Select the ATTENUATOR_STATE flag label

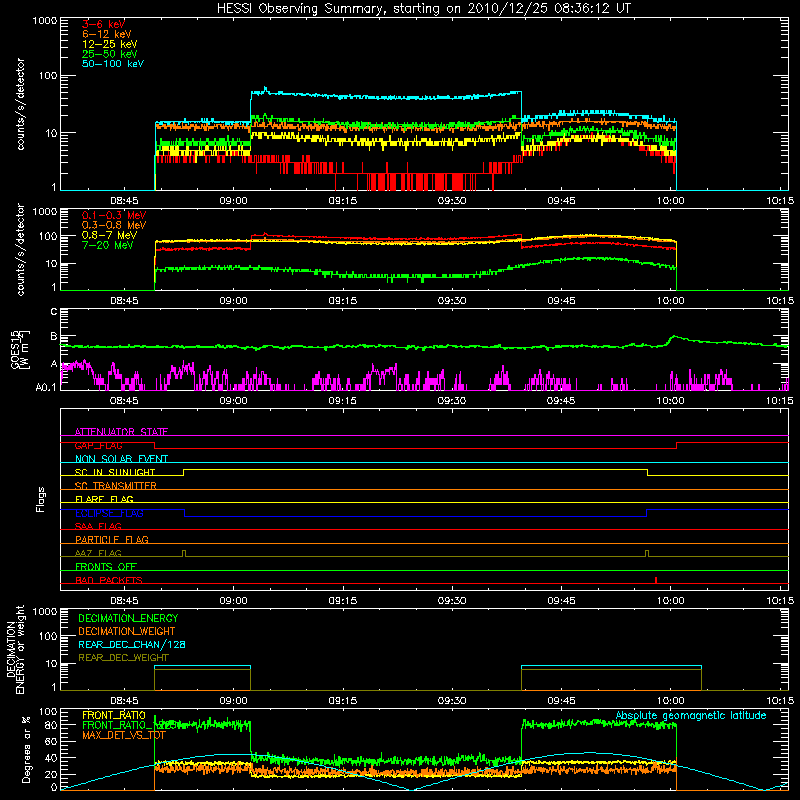(x=121, y=432)
